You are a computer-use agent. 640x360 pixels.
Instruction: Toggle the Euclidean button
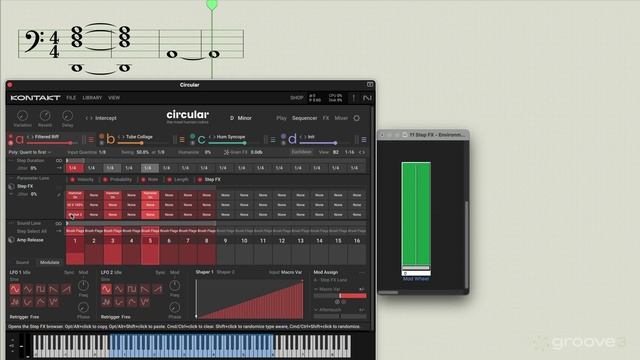(x=301, y=152)
